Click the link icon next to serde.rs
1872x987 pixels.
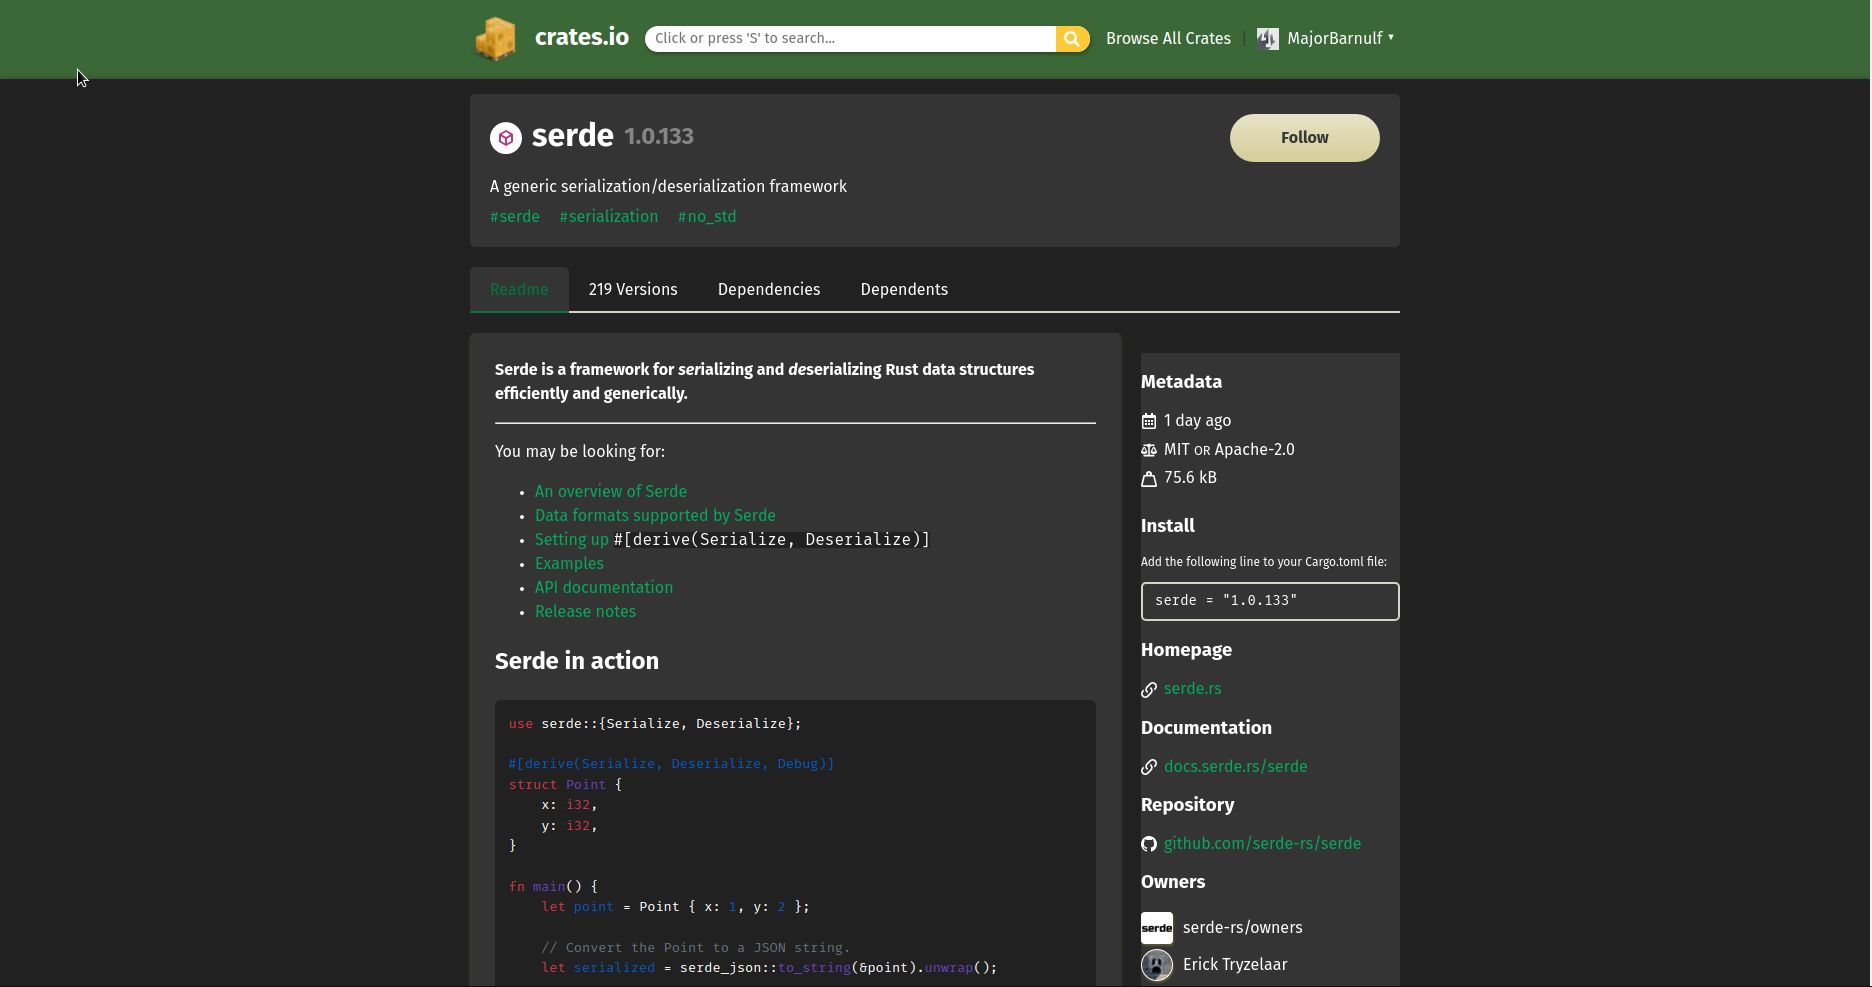coord(1149,689)
